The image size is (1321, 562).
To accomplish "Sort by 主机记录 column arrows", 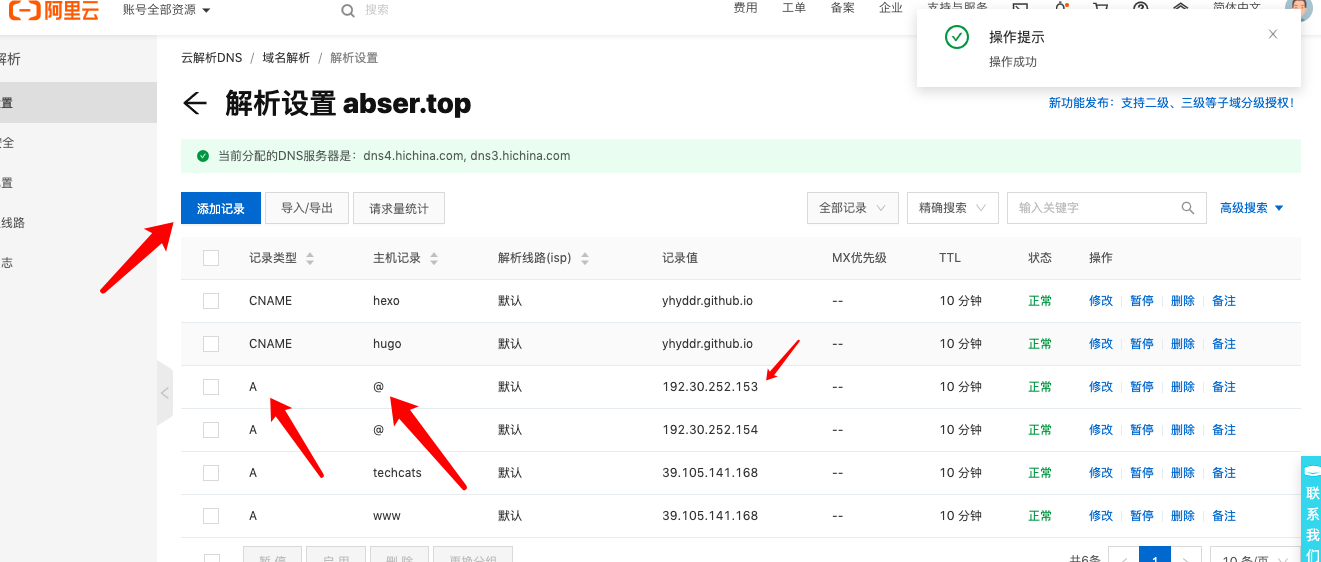I will click(x=434, y=258).
